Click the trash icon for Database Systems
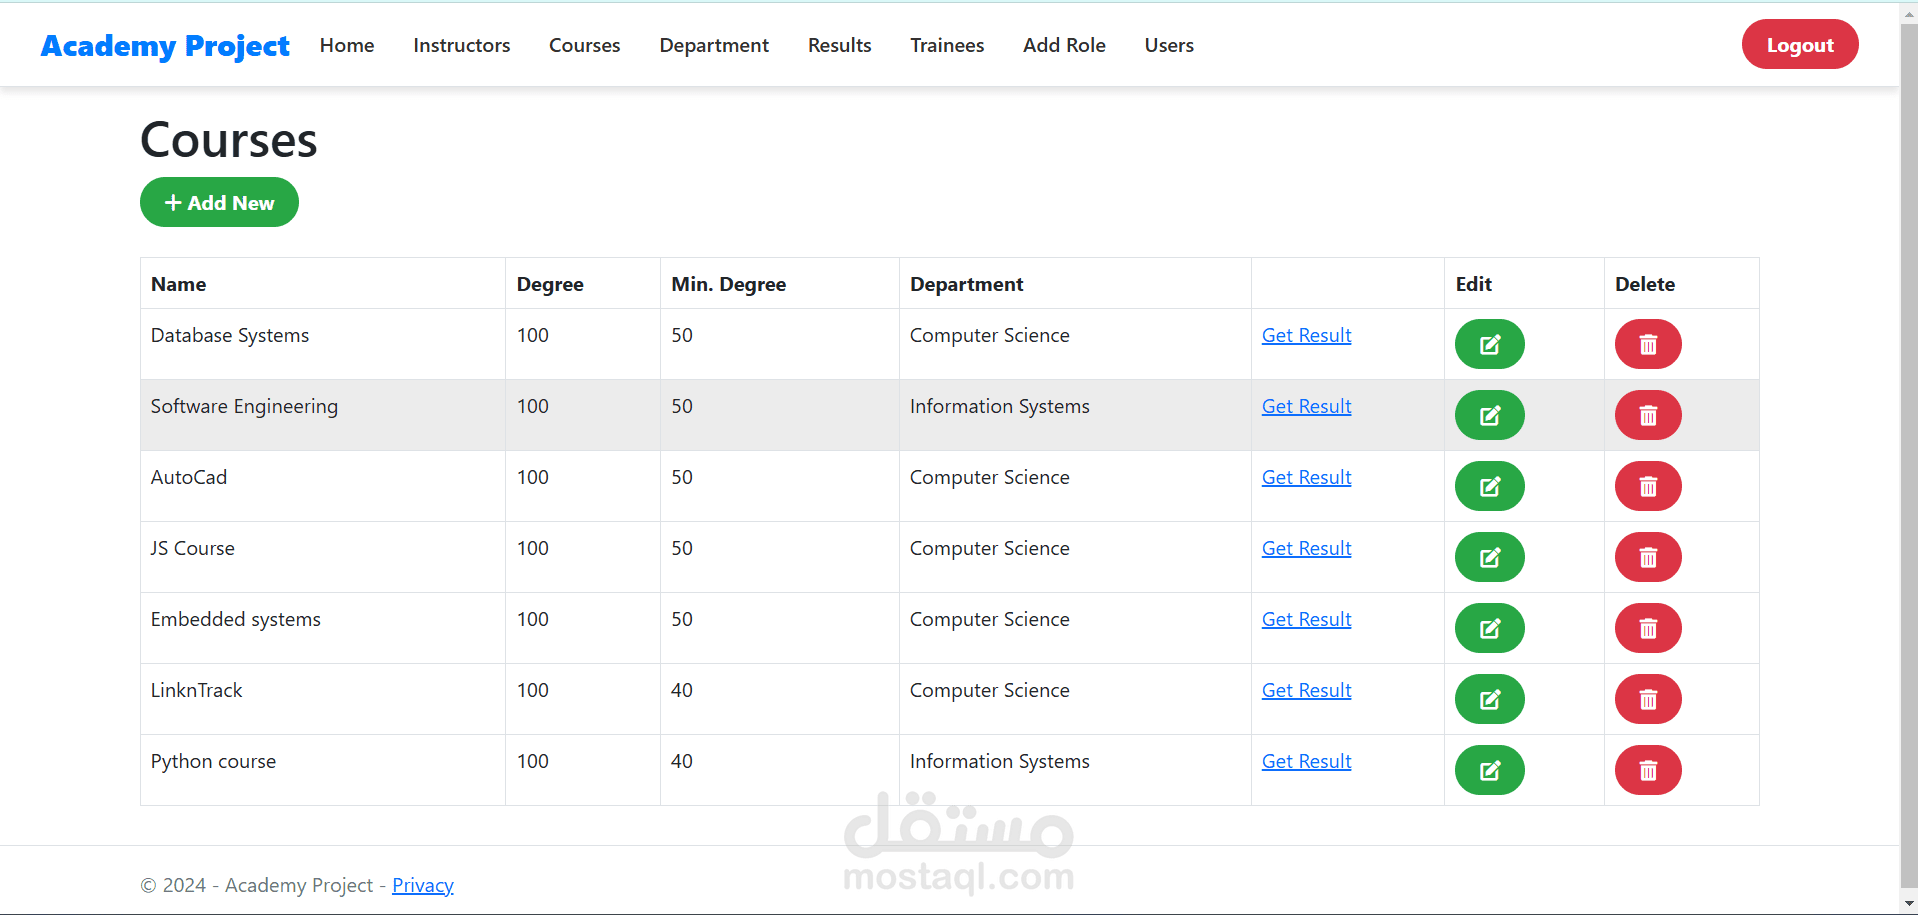 point(1647,344)
